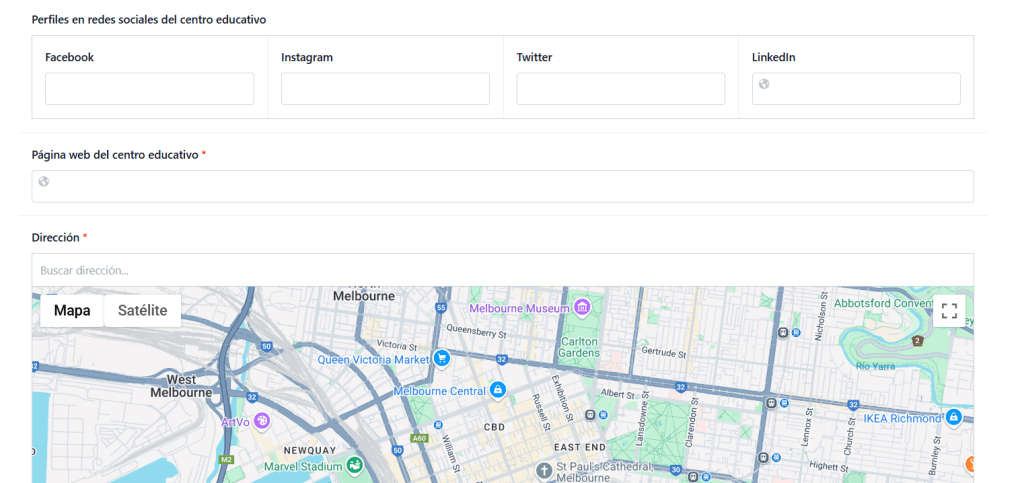Open the ArtVo purple map pin
The height and width of the screenshot is (483, 1024).
[262, 421]
